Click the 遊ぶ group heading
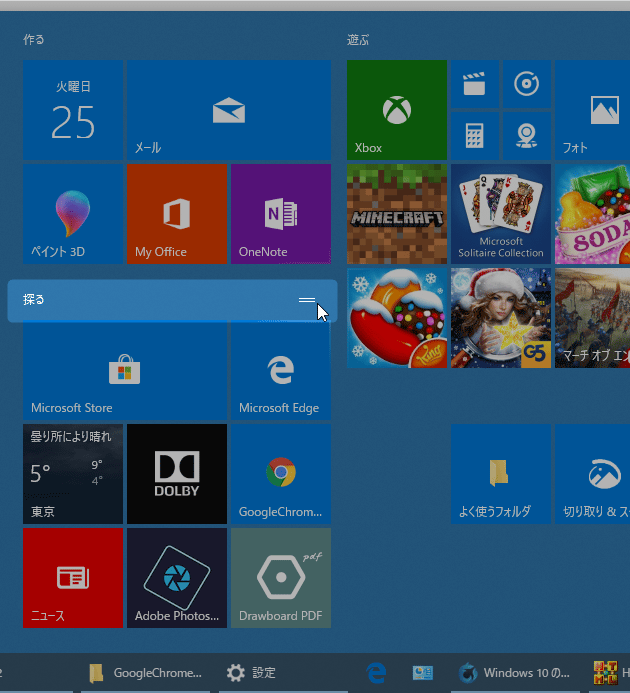 (x=358, y=40)
